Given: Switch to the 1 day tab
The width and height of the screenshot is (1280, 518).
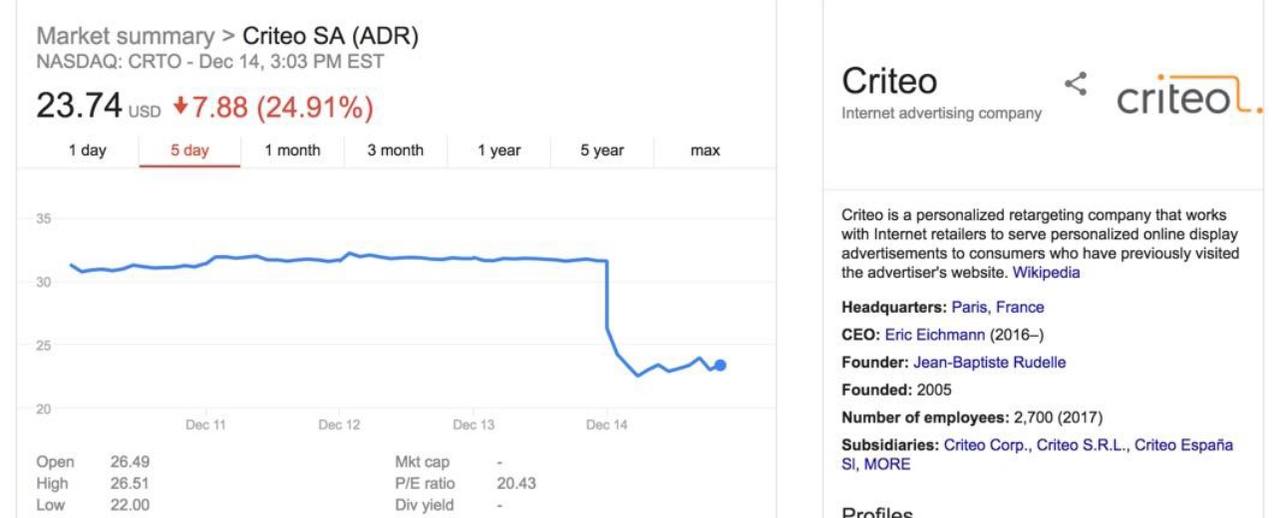Looking at the screenshot, I should pyautogui.click(x=87, y=151).
